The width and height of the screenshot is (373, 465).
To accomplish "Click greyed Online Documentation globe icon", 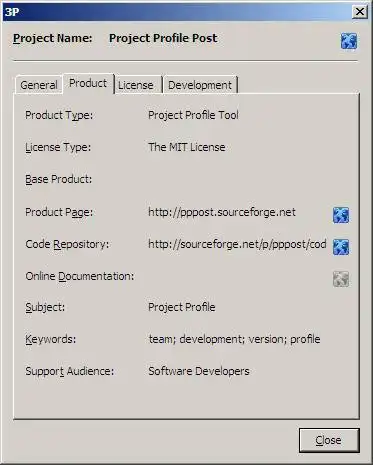I will click(x=341, y=279).
